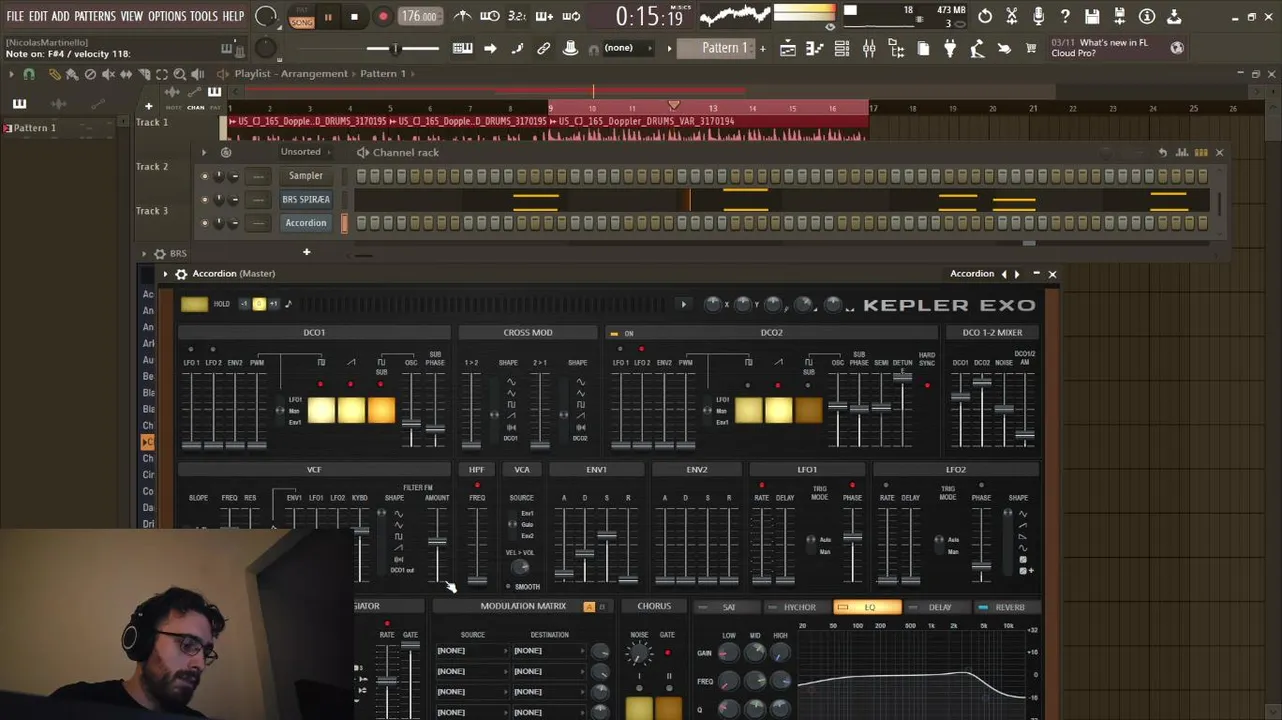Viewport: 1282px width, 720px height.
Task: Click bar 17 on the playlist timeline
Action: pos(873,108)
